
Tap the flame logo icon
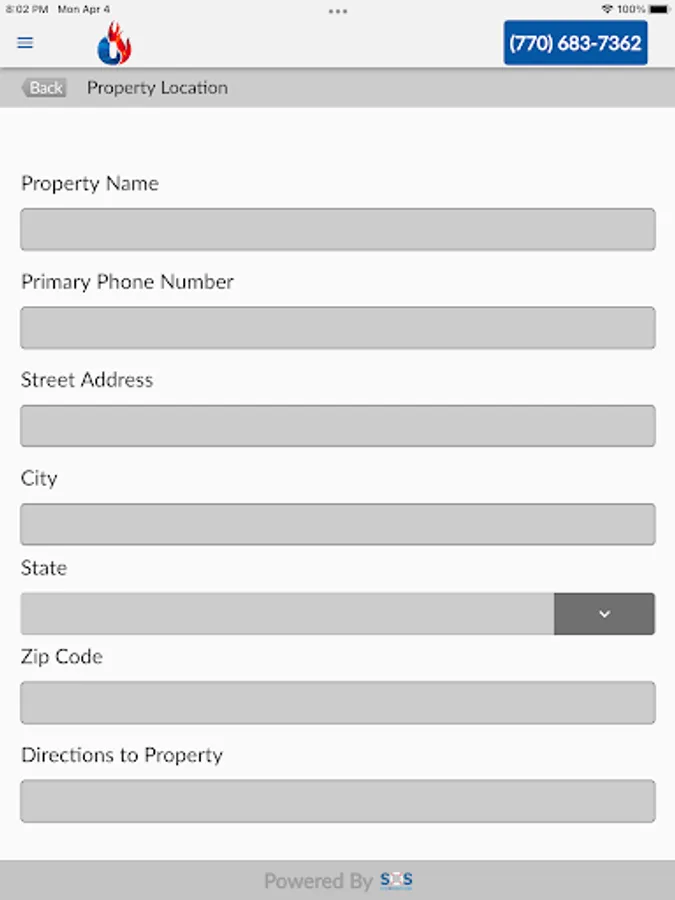115,43
